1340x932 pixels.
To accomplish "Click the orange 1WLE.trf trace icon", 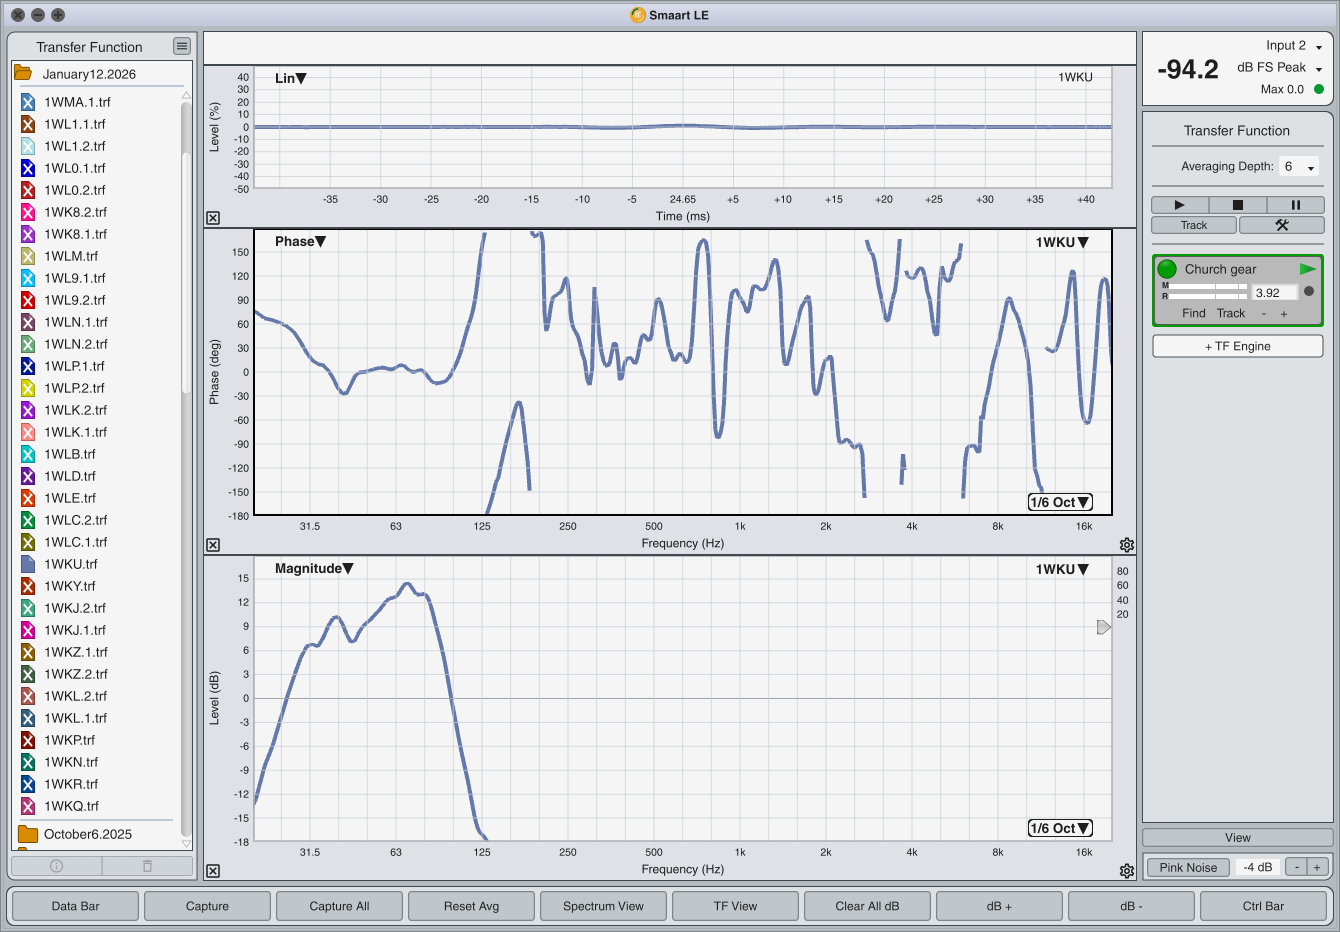I will click(28, 498).
